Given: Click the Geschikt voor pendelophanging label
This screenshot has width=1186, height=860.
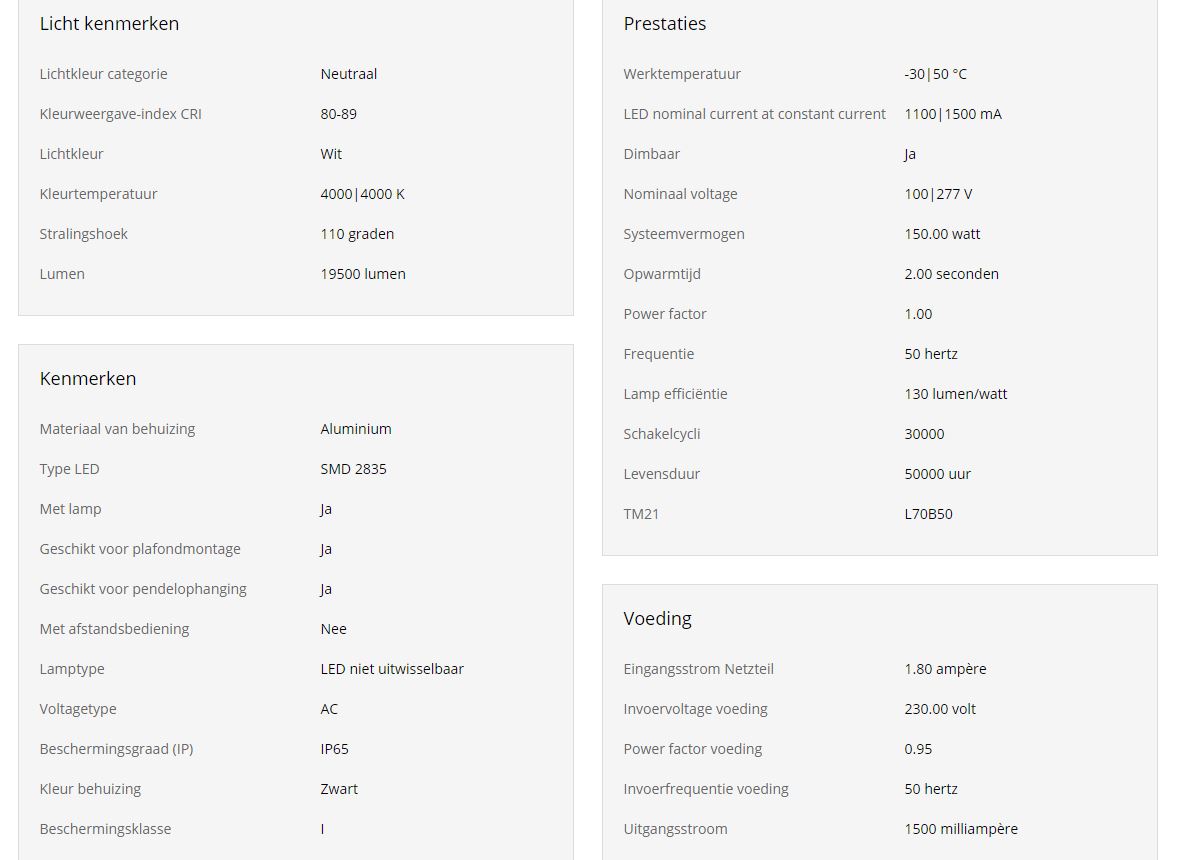Looking at the screenshot, I should click(143, 589).
